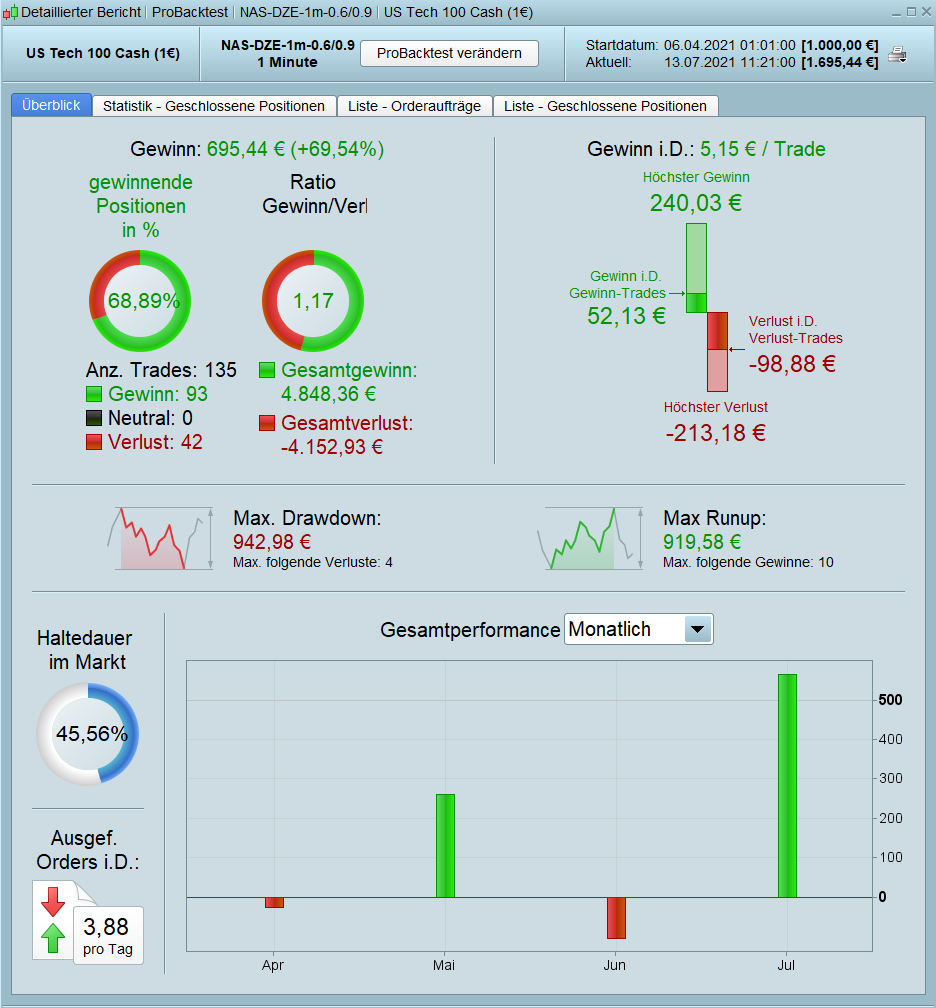Click the candlestick app icon in title bar

click(10, 12)
